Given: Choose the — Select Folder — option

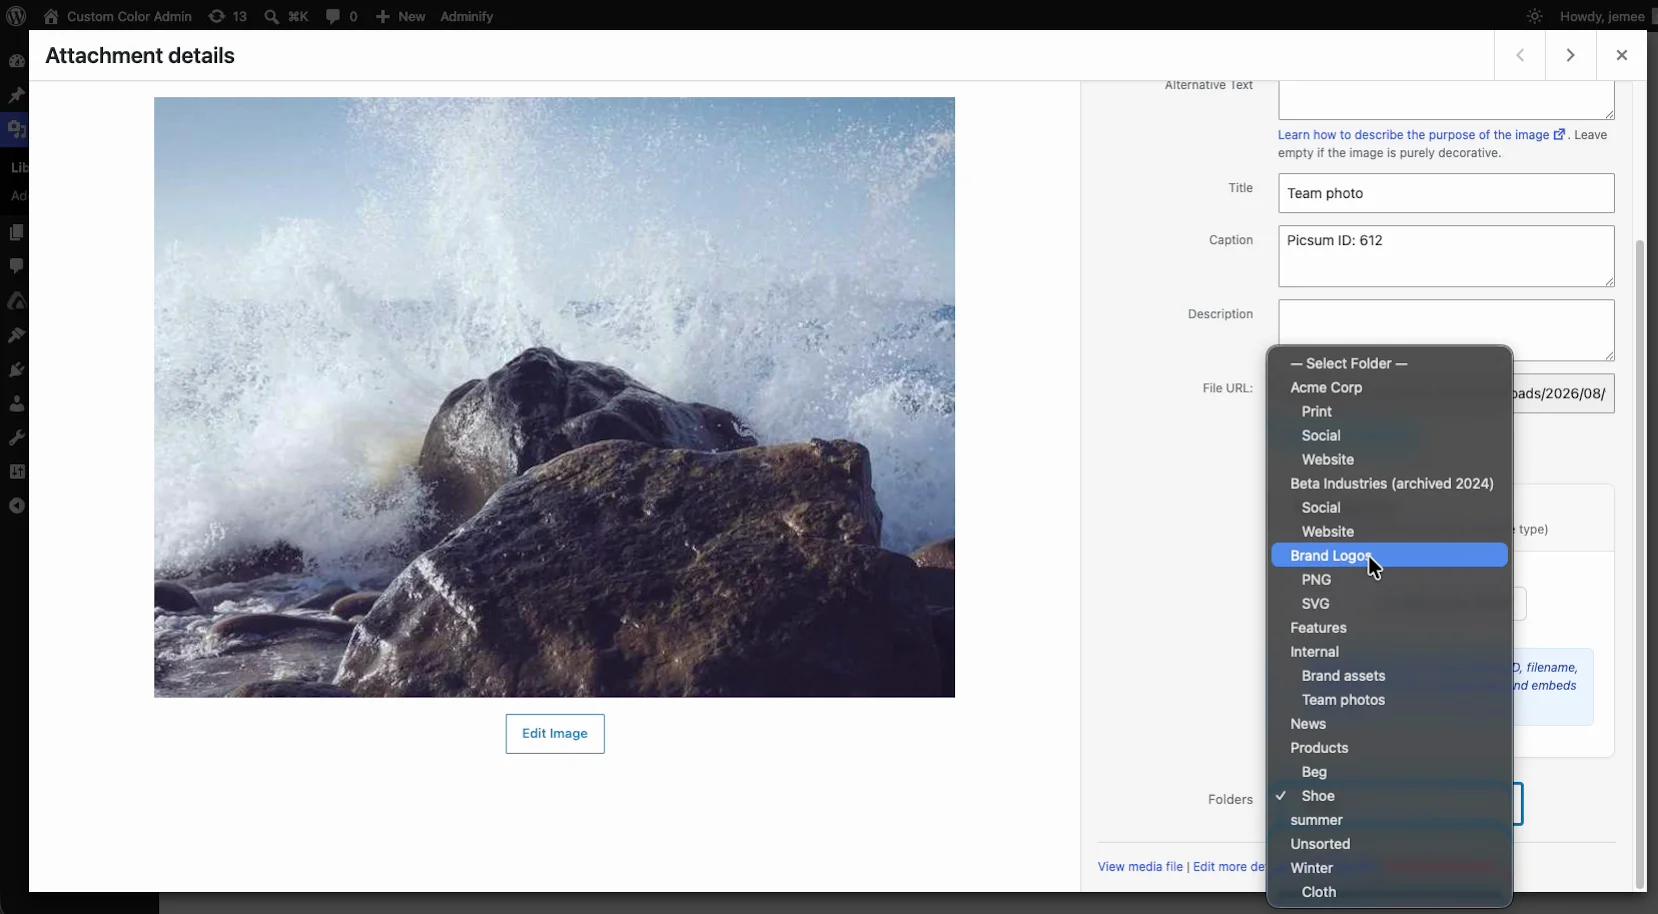Looking at the screenshot, I should pos(1389,364).
